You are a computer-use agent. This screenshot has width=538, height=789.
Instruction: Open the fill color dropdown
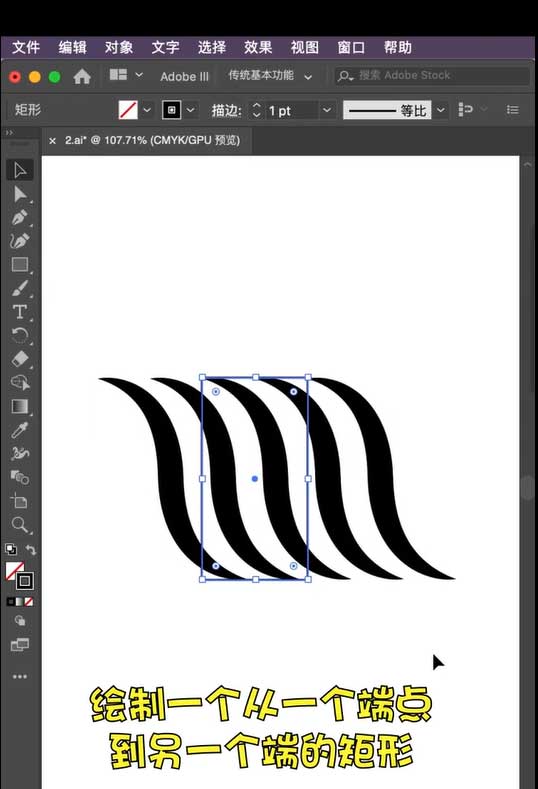pyautogui.click(x=147, y=110)
